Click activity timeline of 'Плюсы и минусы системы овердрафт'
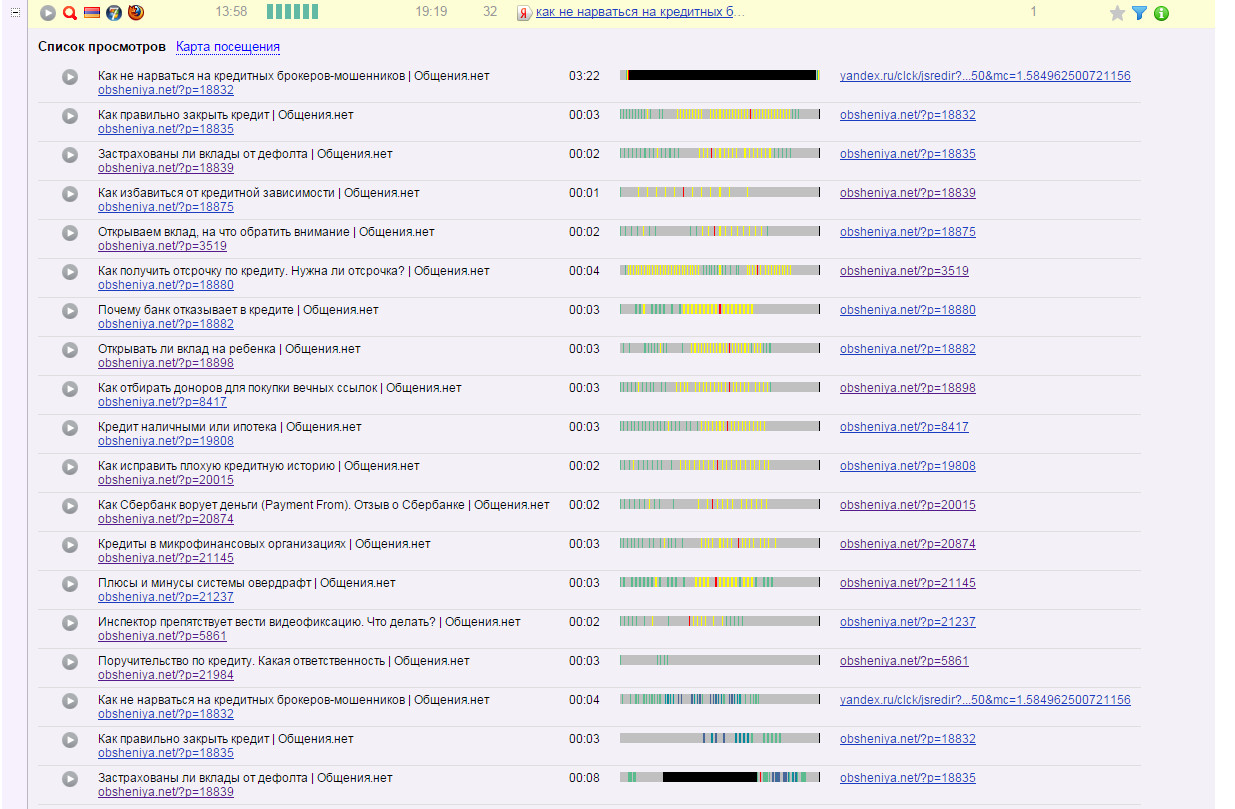The image size is (1235, 809). click(x=720, y=583)
